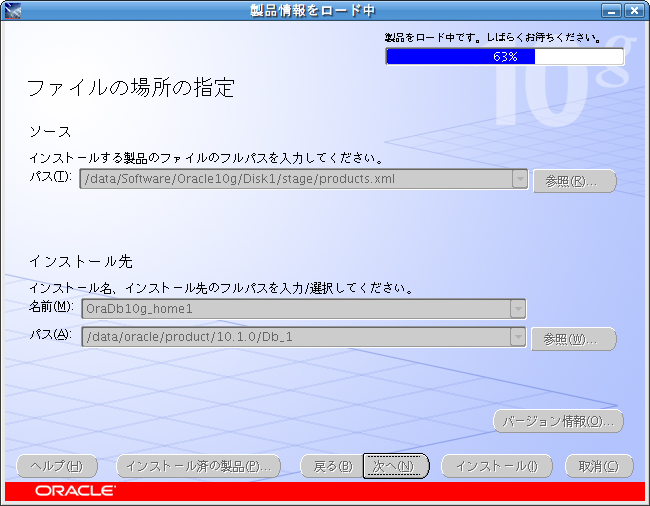Screen dimensions: 650x506
Task: Click the source instruction text about フルパス
Action: [206, 158]
